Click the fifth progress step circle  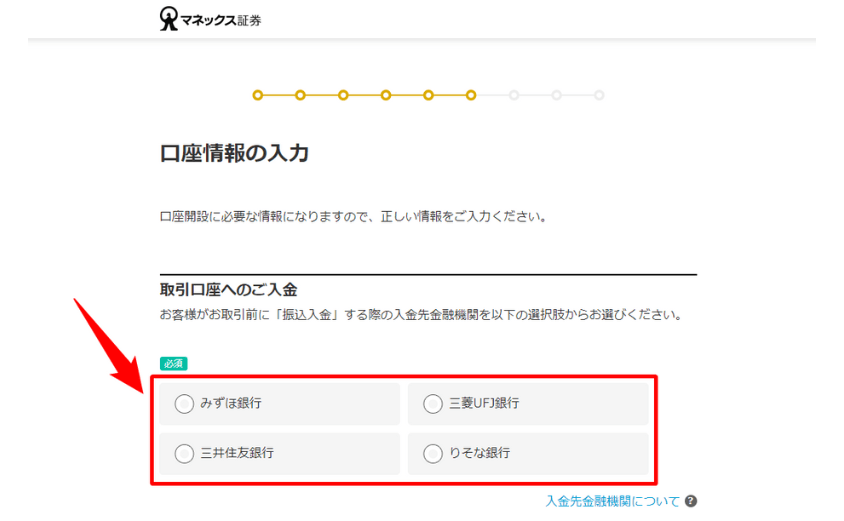coord(428,95)
